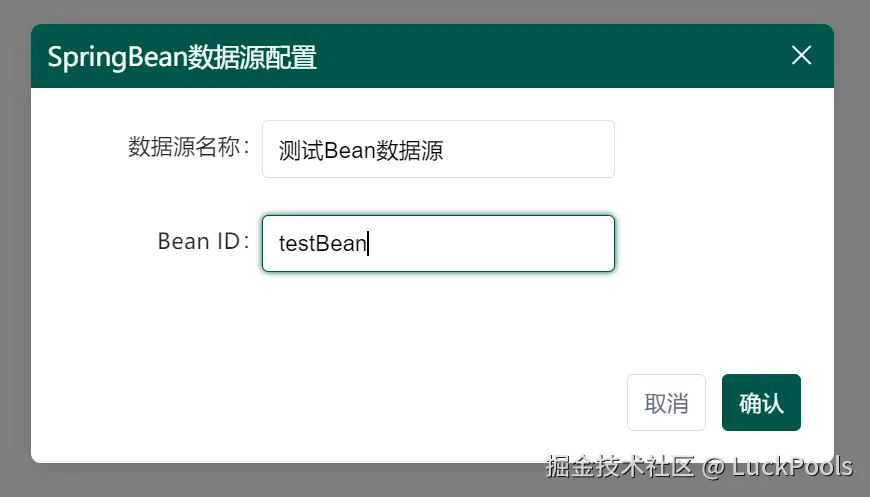Focus the 数据源名称 input field

(x=438, y=149)
